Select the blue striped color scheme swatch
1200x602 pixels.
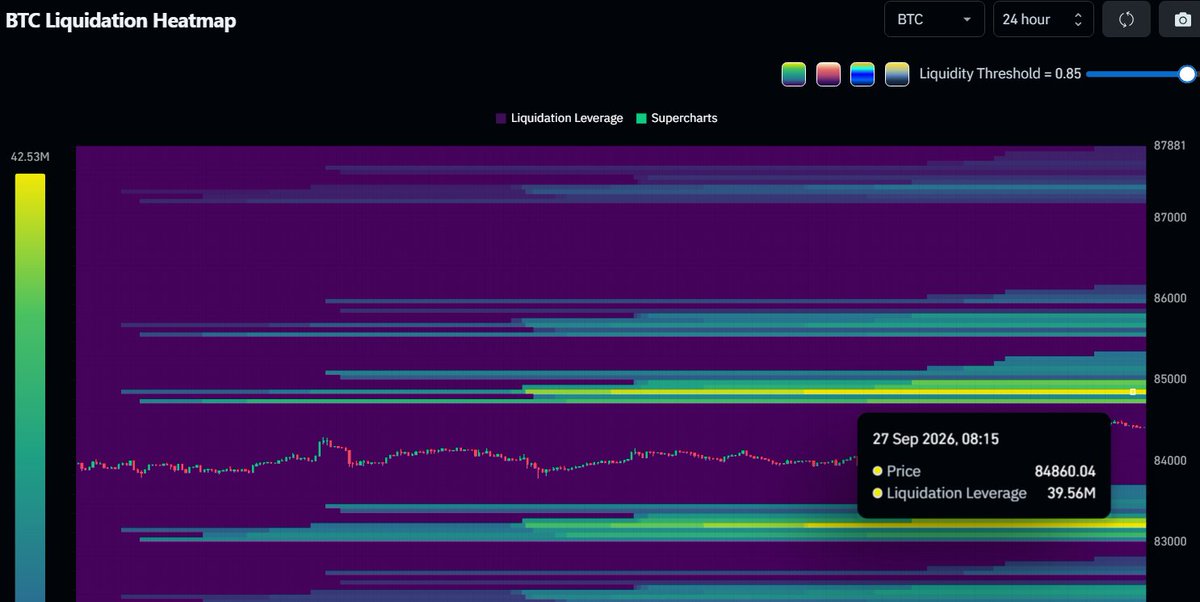(862, 74)
